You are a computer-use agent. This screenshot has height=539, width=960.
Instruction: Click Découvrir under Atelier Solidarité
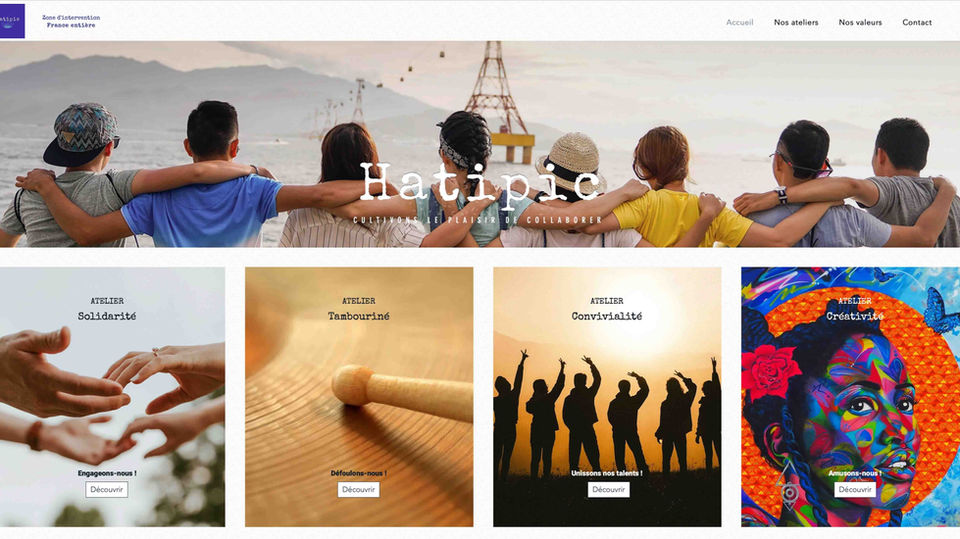pyautogui.click(x=107, y=489)
